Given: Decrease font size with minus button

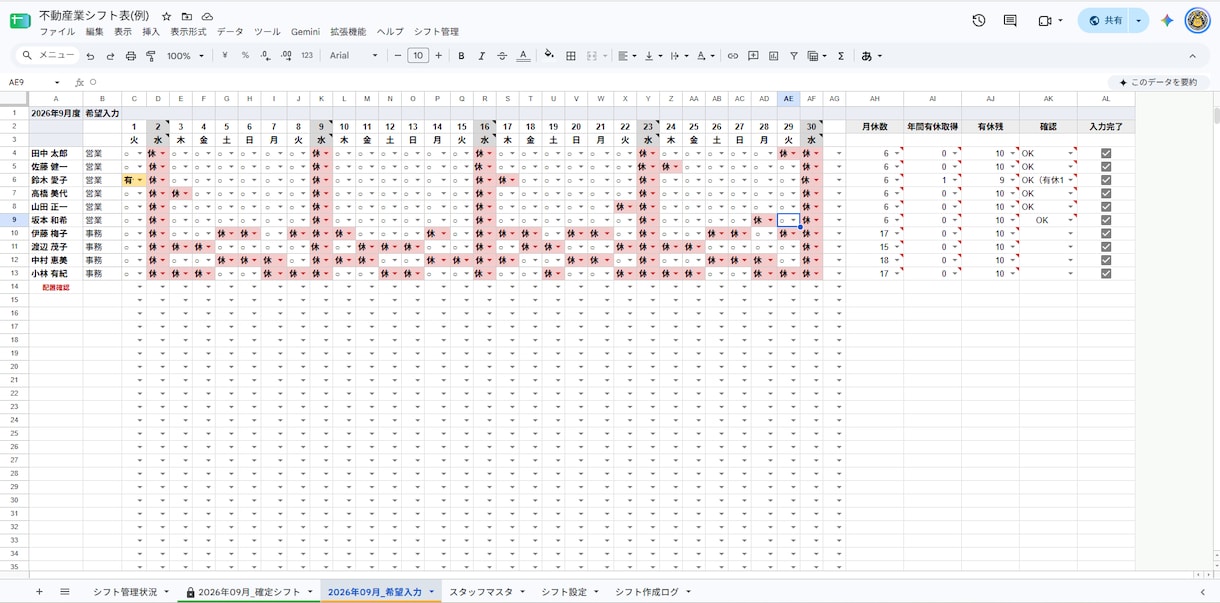Looking at the screenshot, I should click(398, 56).
